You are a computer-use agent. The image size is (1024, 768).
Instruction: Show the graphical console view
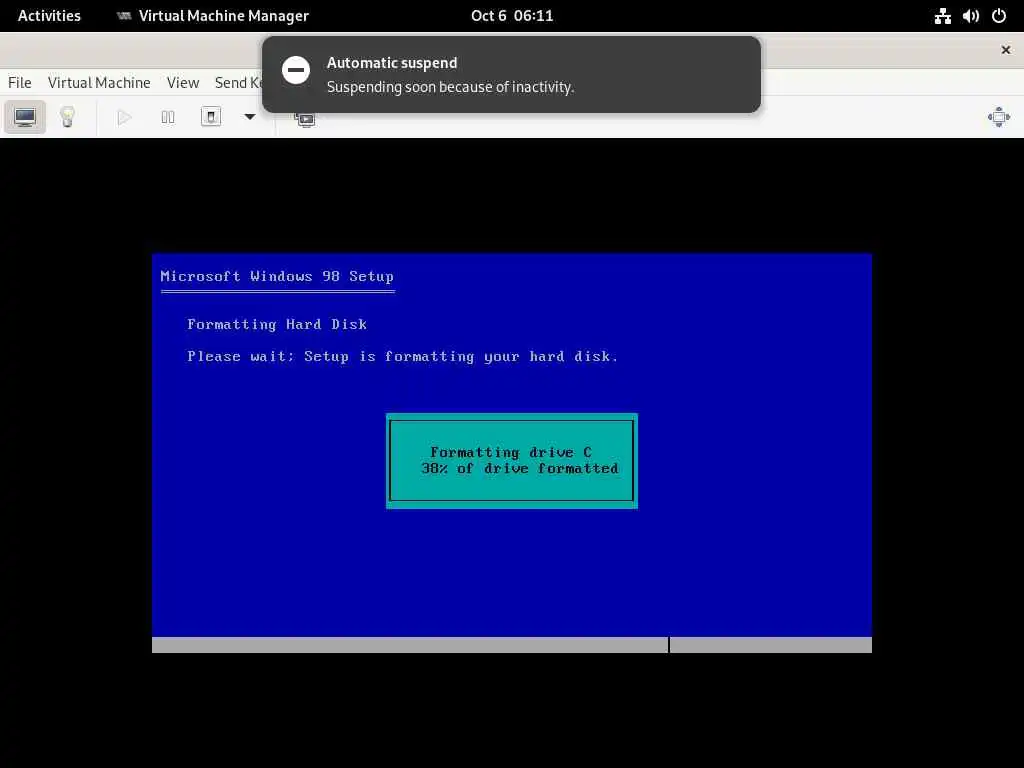[x=25, y=118]
